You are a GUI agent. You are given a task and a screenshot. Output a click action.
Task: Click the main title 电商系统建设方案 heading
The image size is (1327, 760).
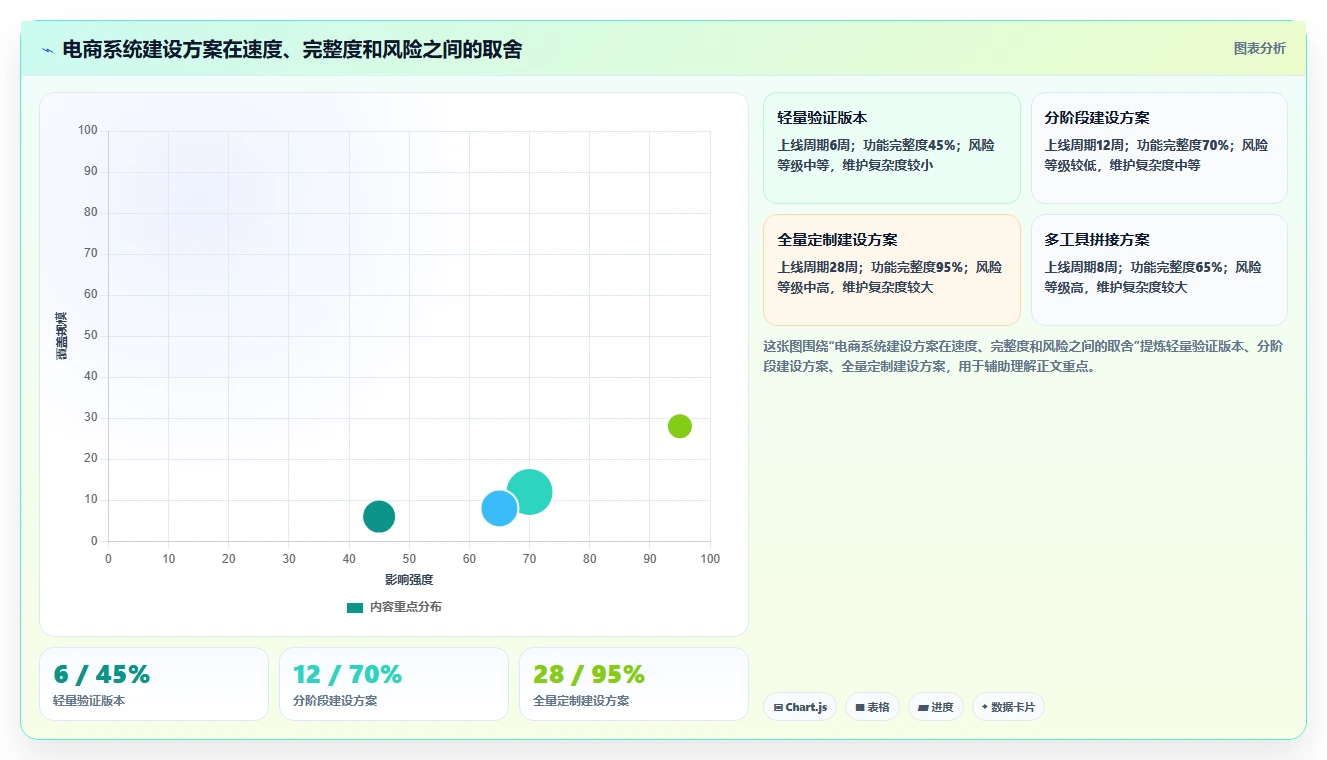pyautogui.click(x=292, y=50)
